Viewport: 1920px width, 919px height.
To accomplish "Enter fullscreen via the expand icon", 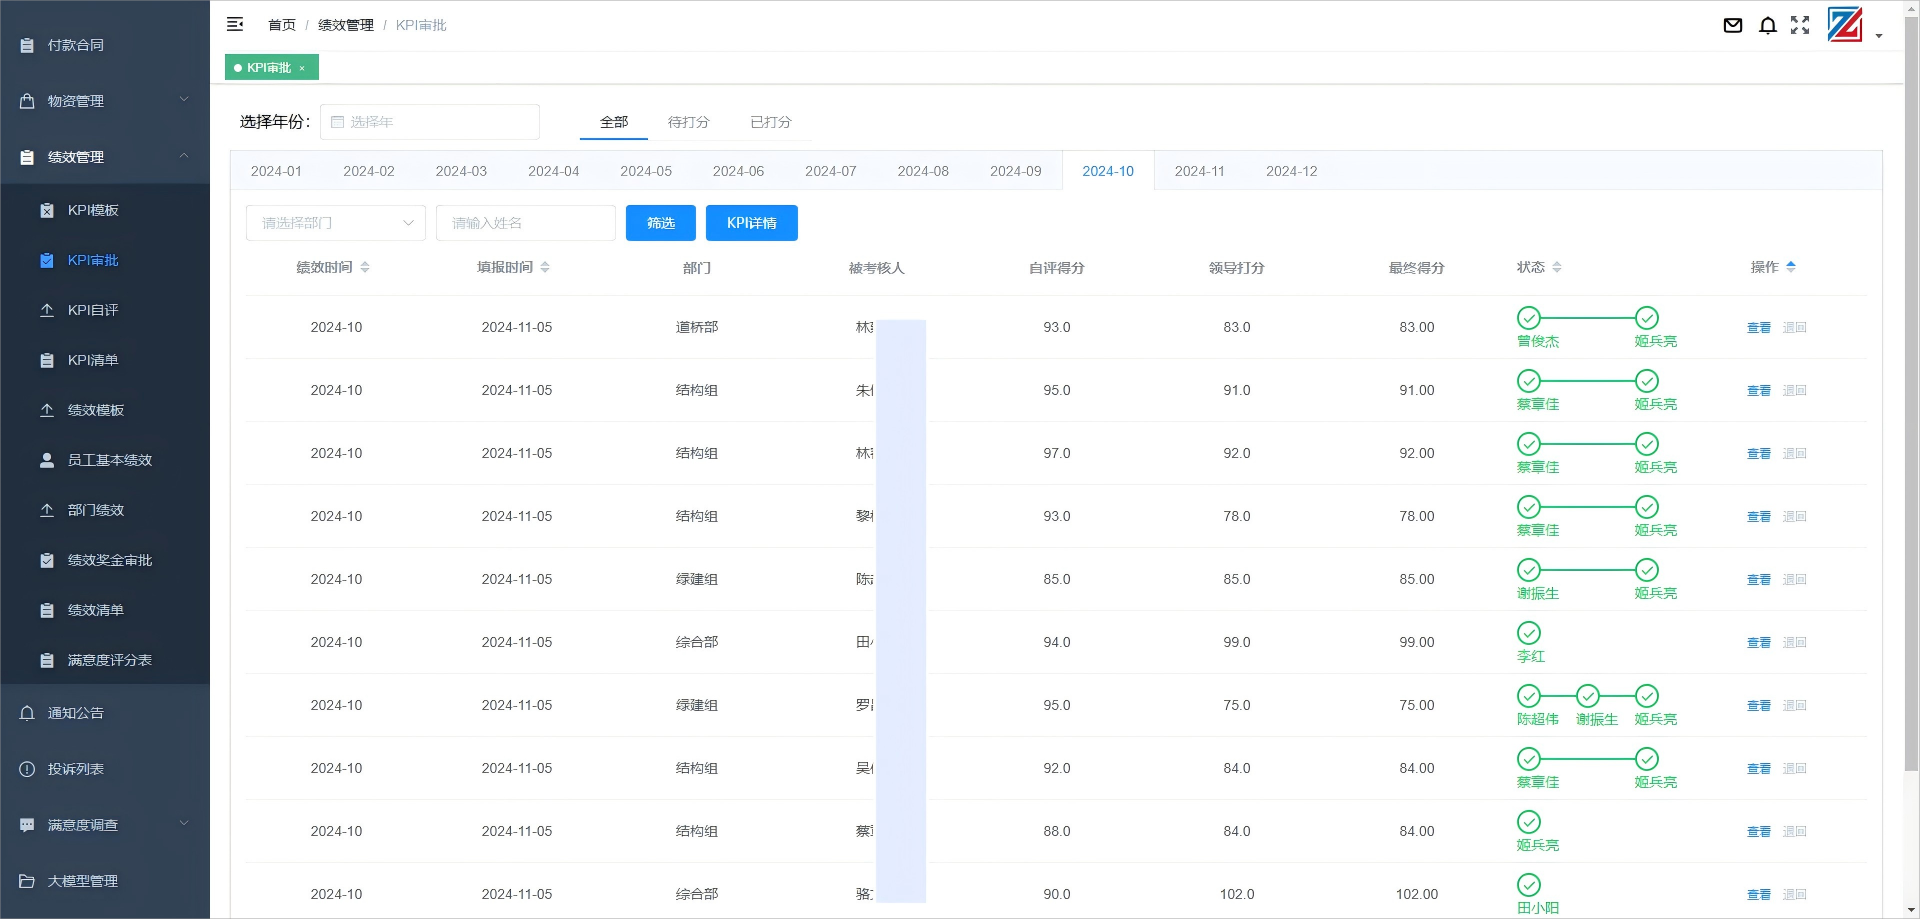I will 1800,26.
